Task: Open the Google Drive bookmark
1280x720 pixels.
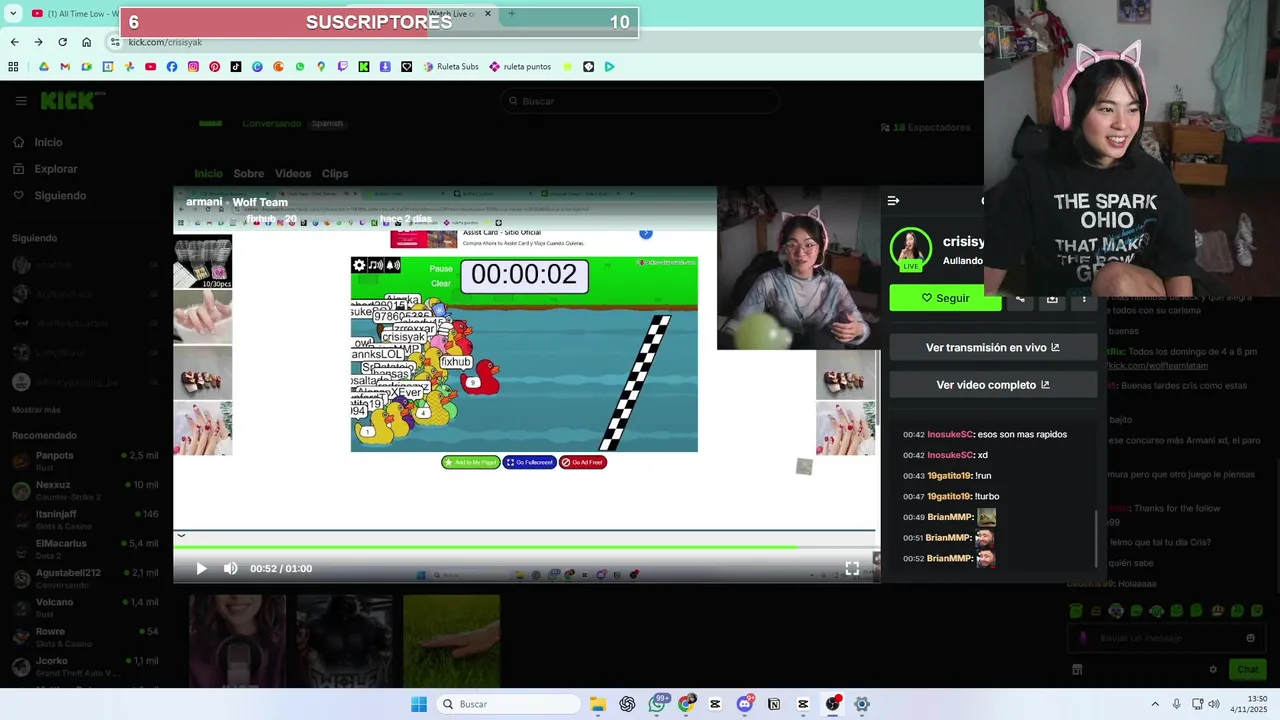Action: [44, 67]
